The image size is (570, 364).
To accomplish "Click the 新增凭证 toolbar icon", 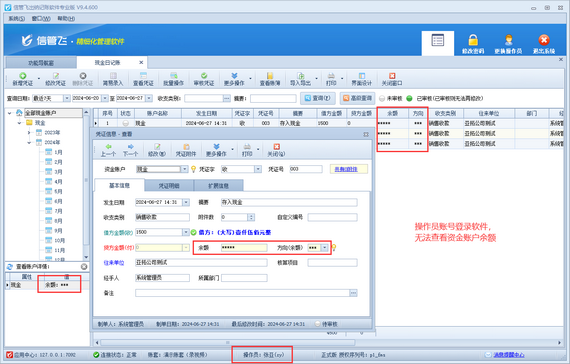I will point(23,76).
